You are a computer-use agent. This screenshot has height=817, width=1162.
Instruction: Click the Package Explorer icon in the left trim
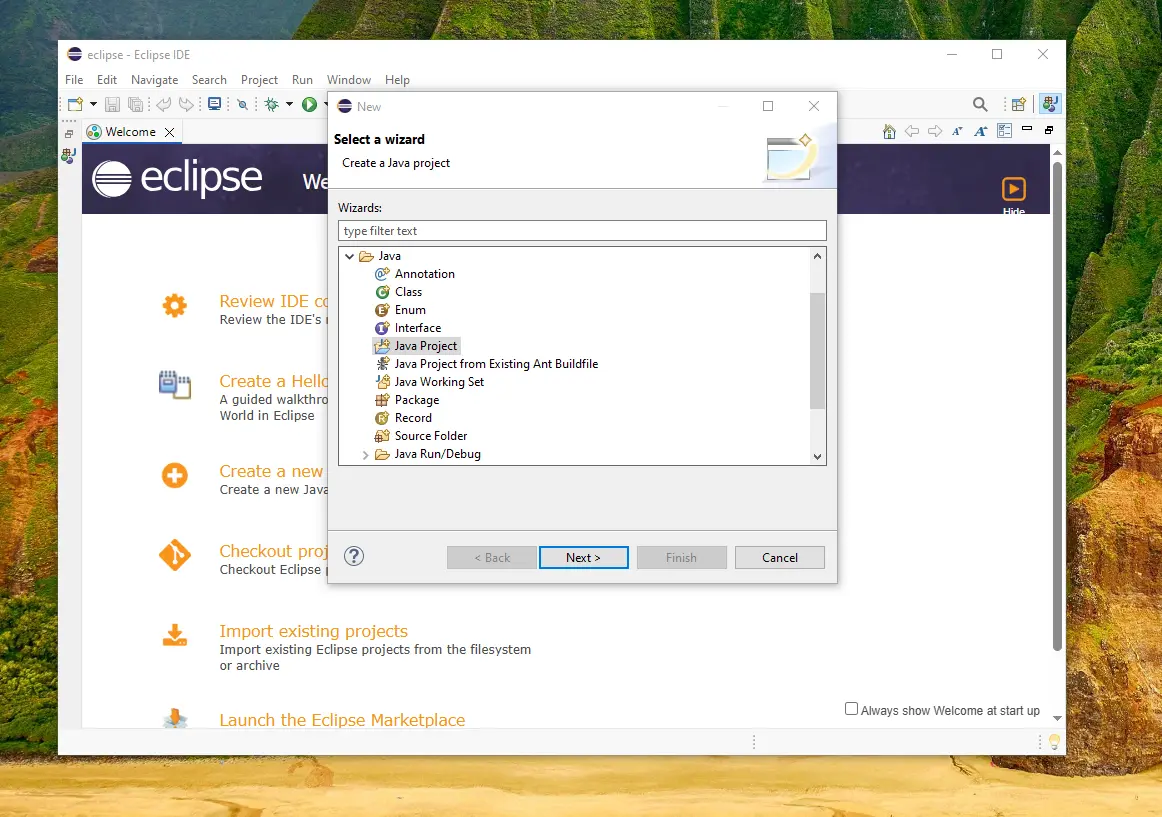(x=68, y=156)
